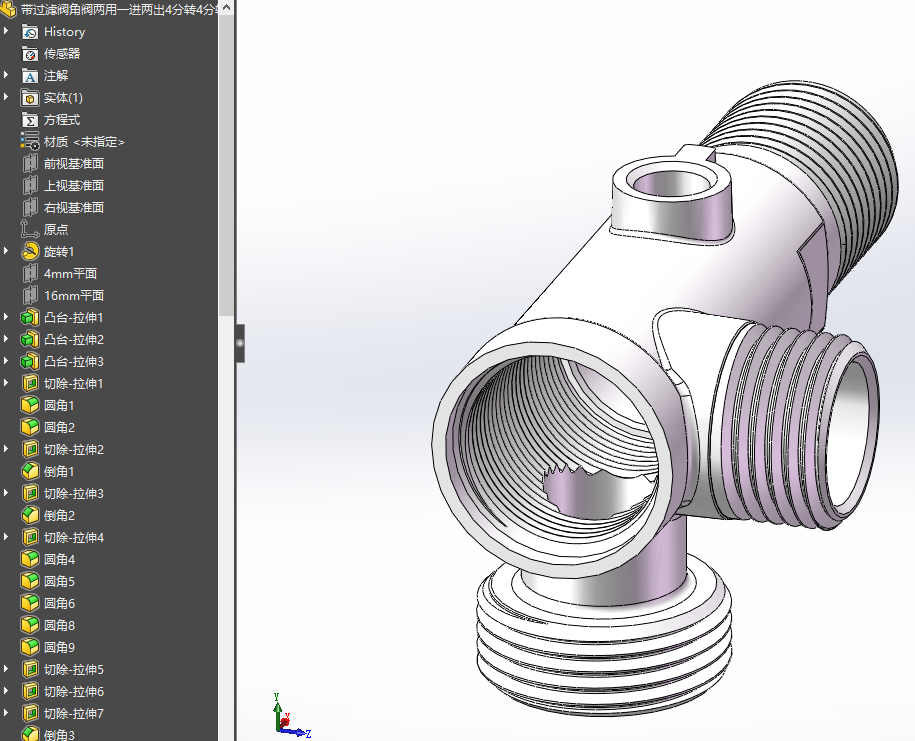
Task: Select 材质 <未指定> label
Action: (85, 142)
